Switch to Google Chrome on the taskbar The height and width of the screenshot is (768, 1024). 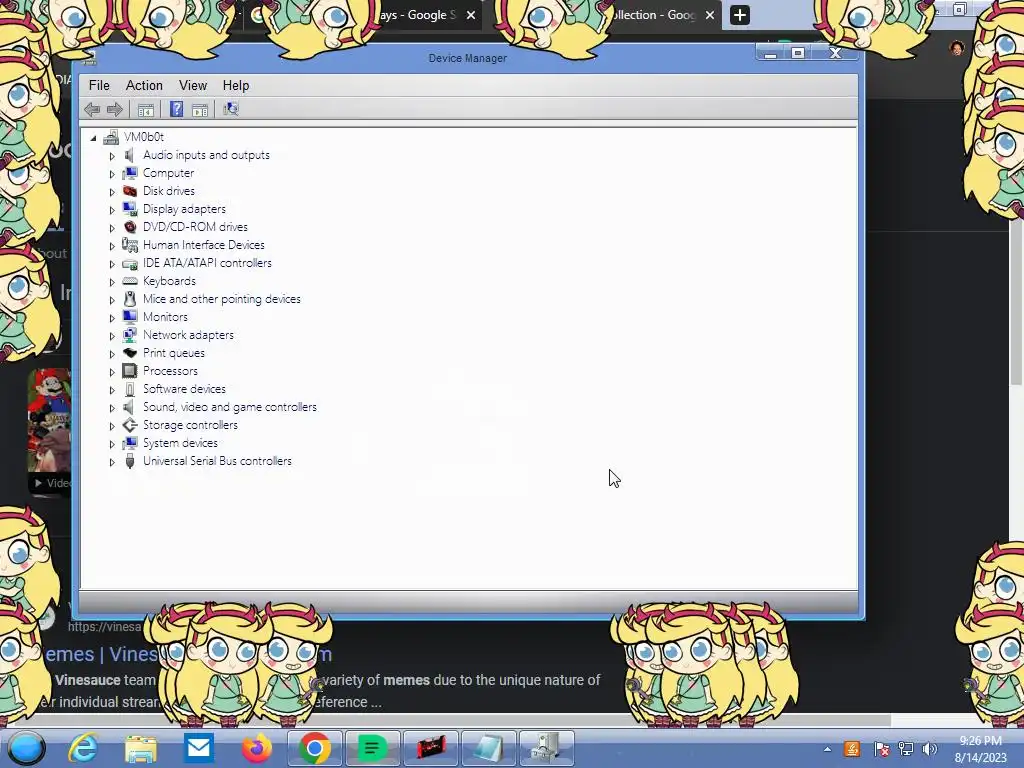point(314,748)
